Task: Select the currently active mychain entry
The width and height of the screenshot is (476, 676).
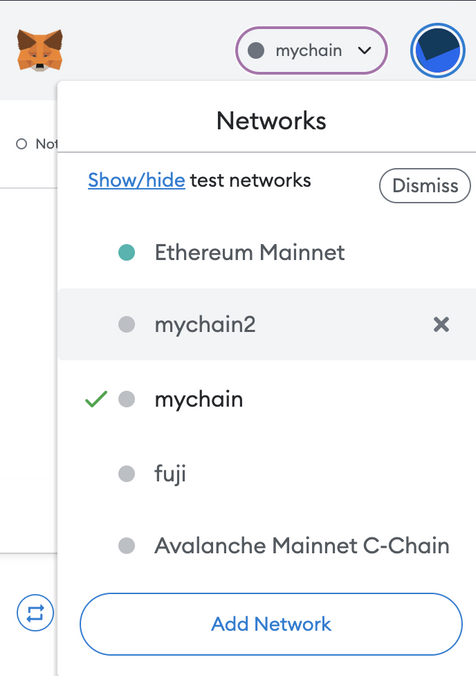Action: tap(267, 399)
